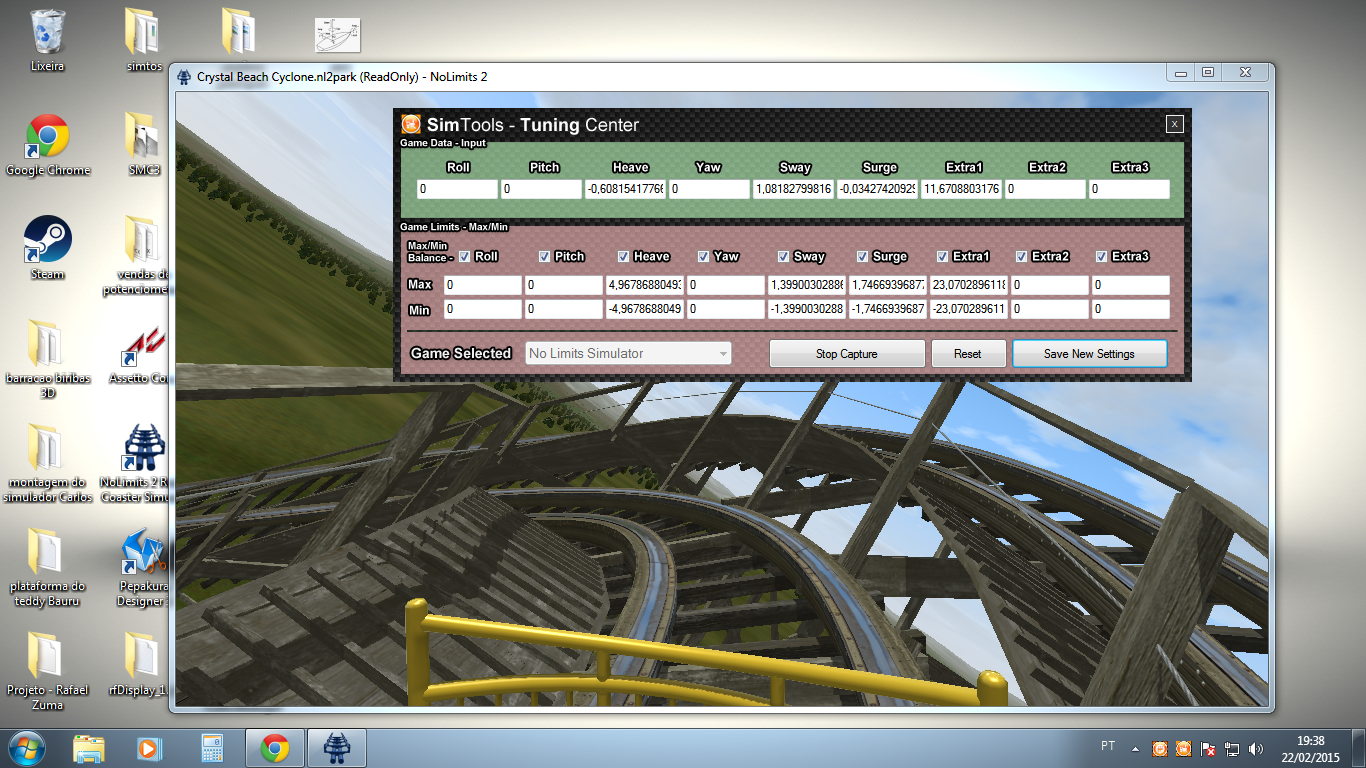
Task: Uncheck the Yaw balance checkbox
Action: [x=704, y=256]
